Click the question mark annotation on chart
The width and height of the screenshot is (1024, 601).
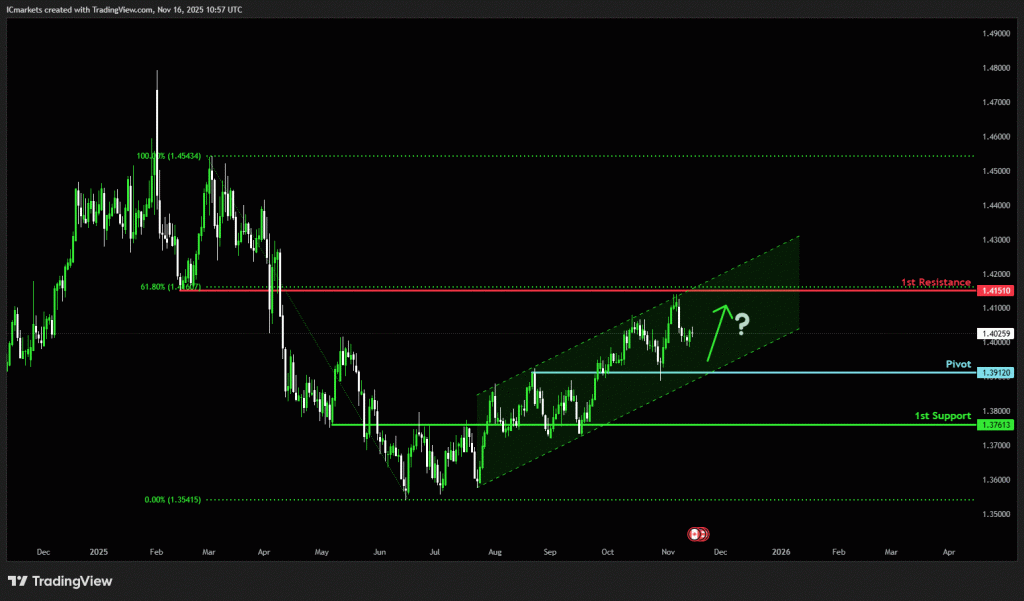tap(742, 323)
